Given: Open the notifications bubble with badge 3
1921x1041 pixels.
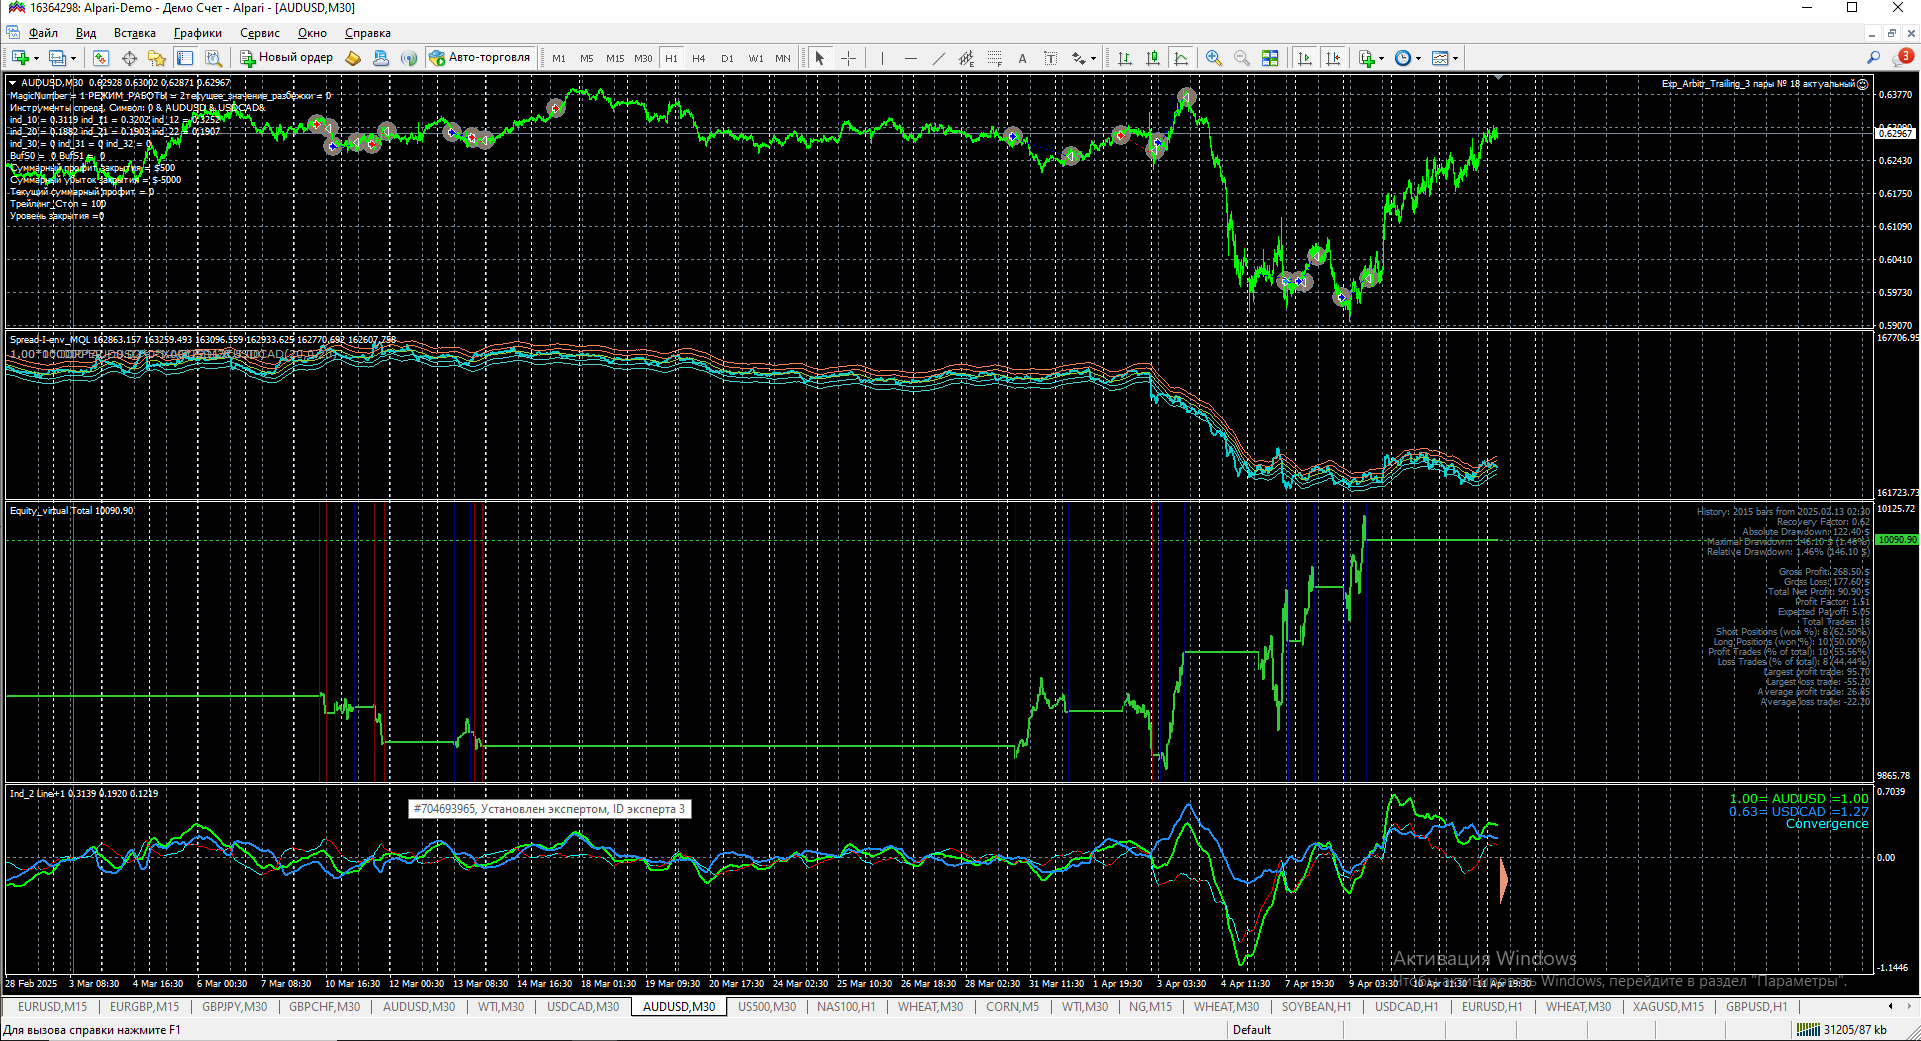Looking at the screenshot, I should [x=1903, y=57].
